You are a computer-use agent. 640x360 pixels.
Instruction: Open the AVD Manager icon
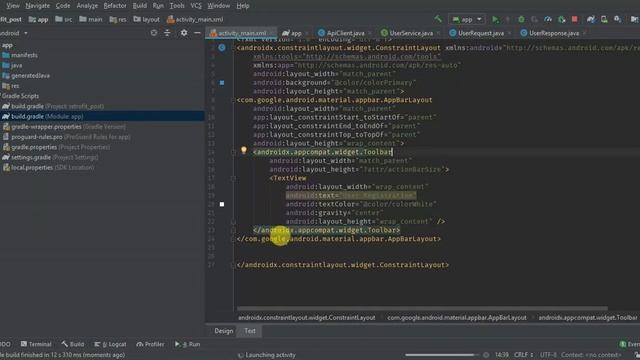coord(604,19)
